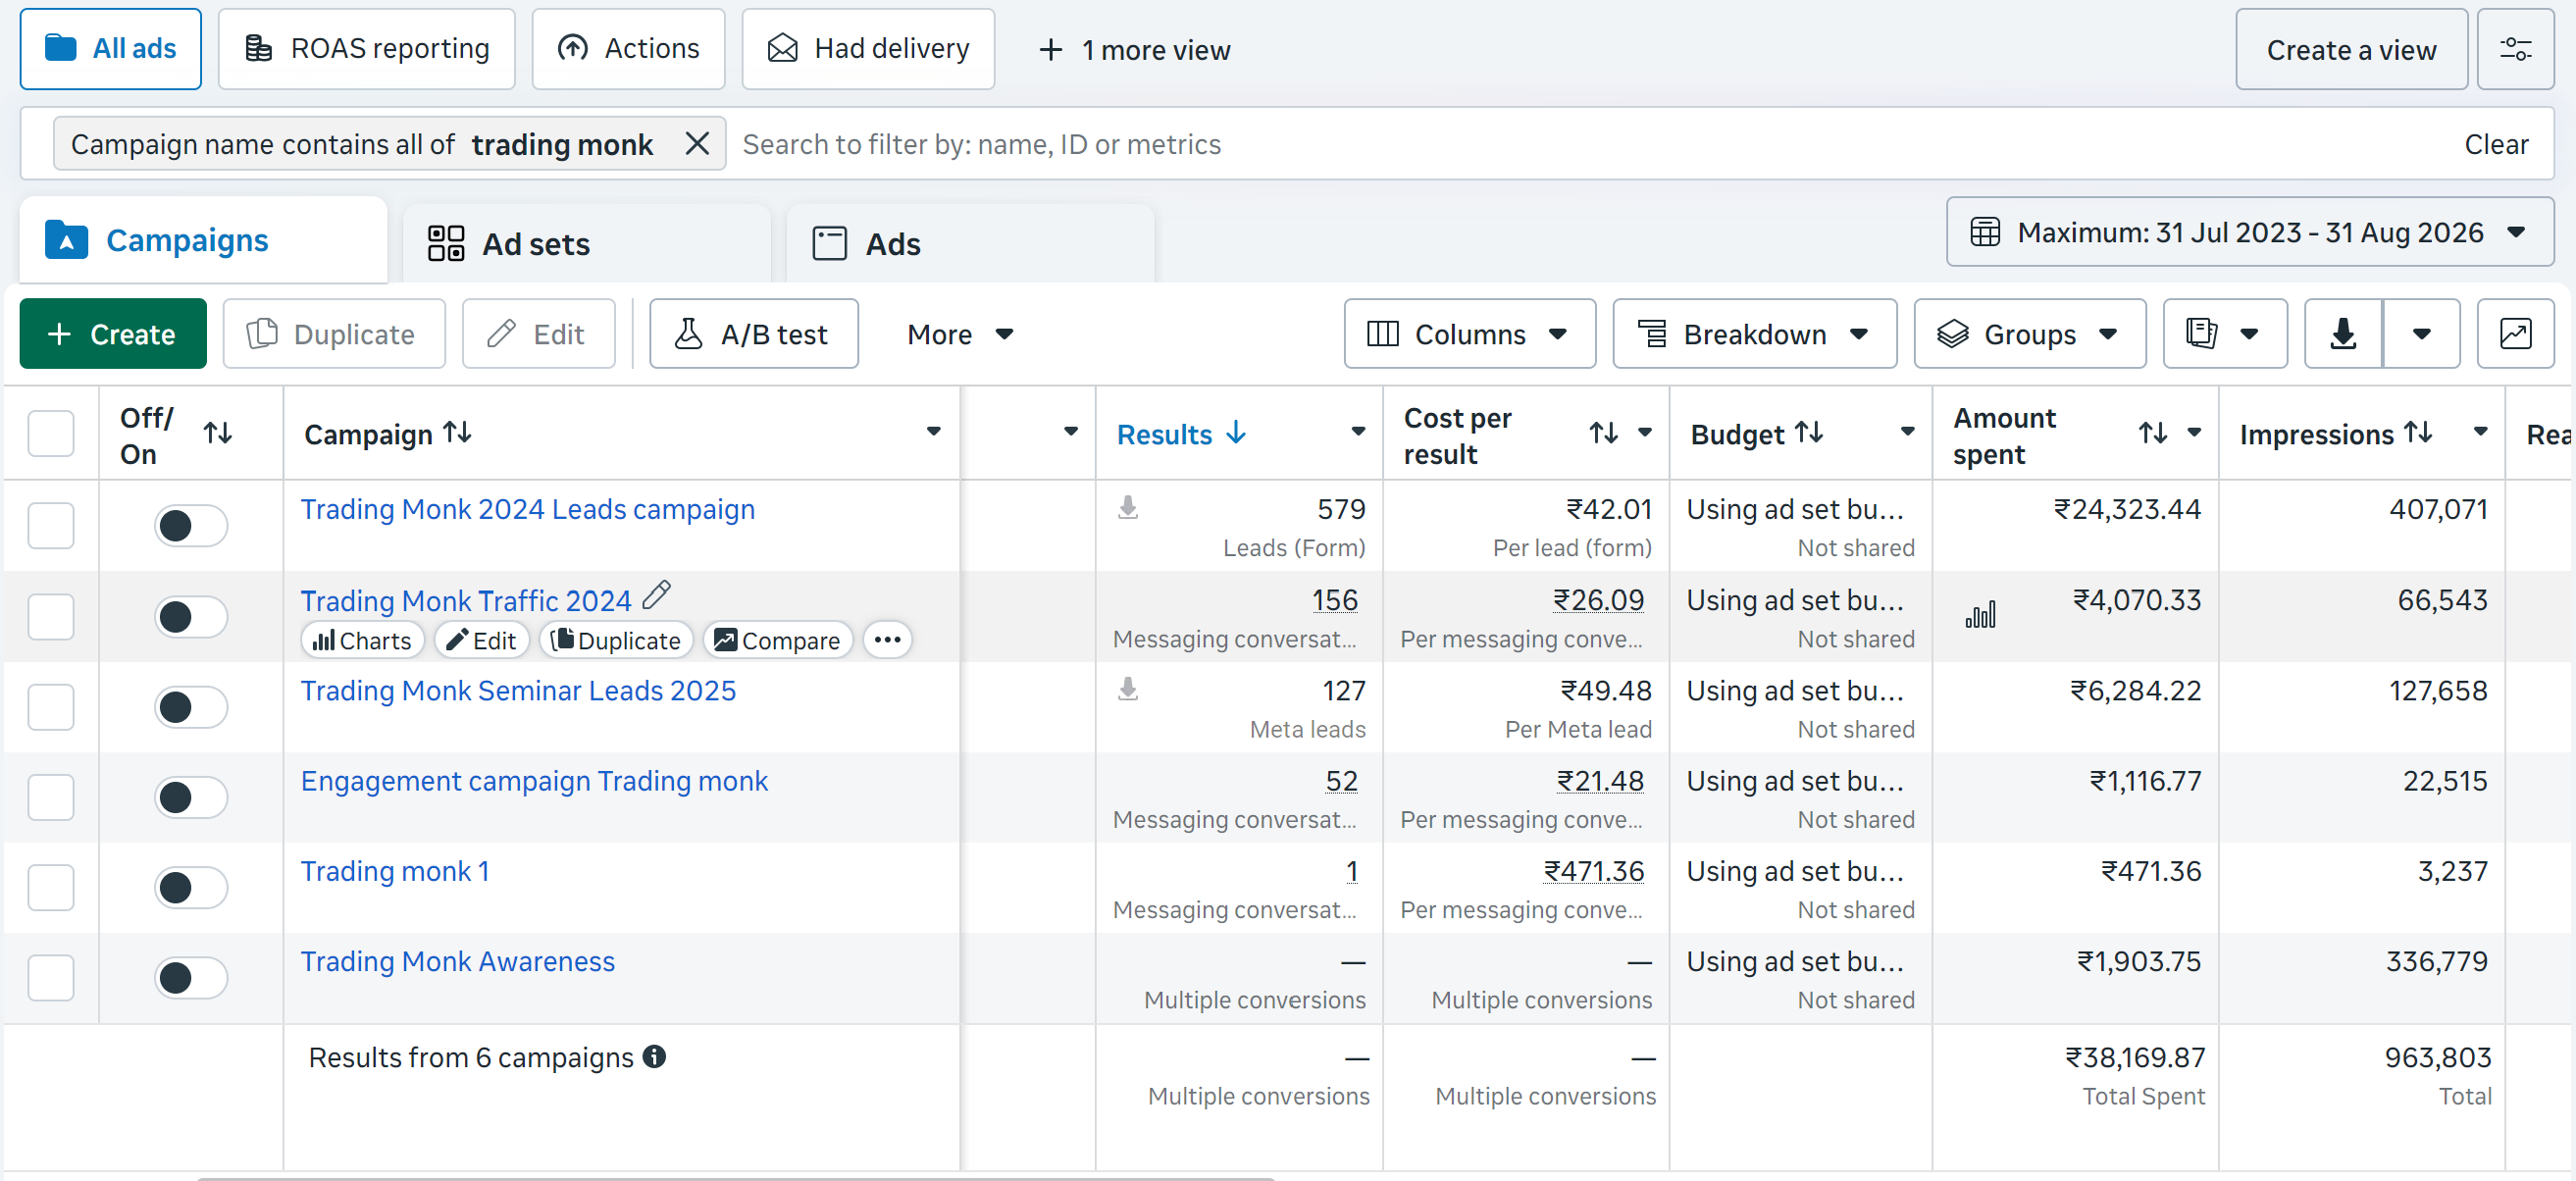
Task: Open the Ads tab
Action: (970, 243)
